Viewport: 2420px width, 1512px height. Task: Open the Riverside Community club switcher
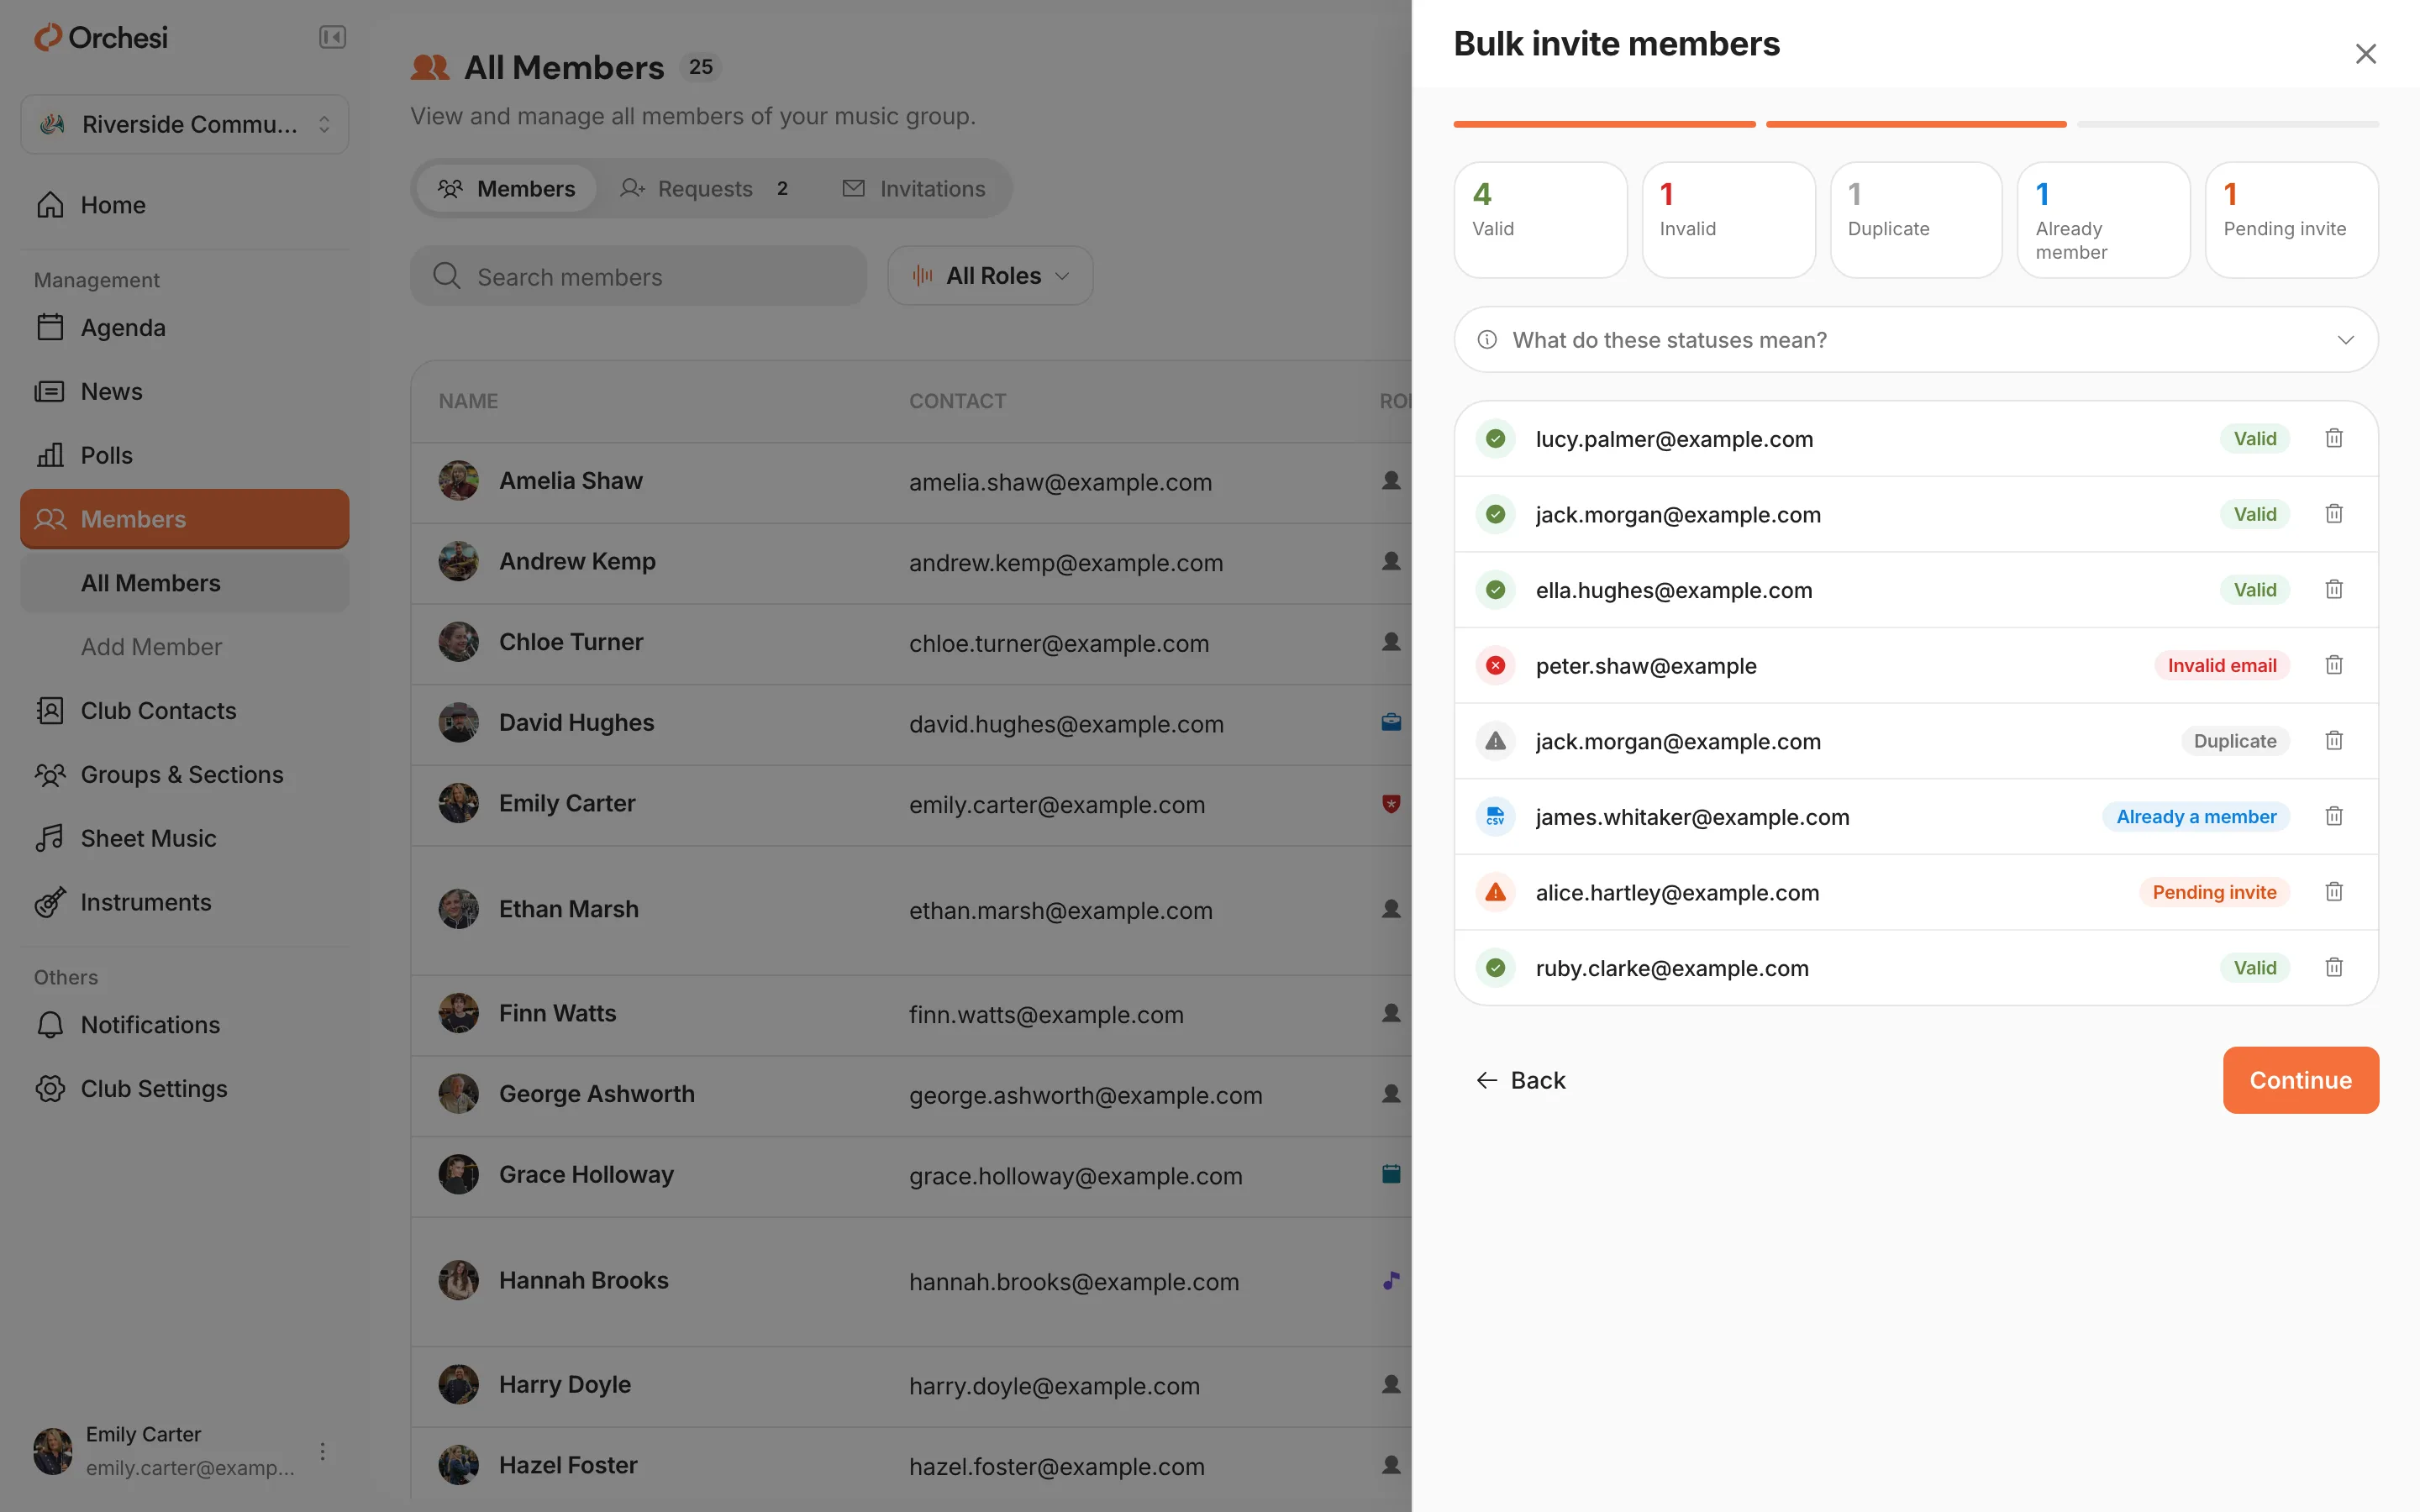point(185,124)
